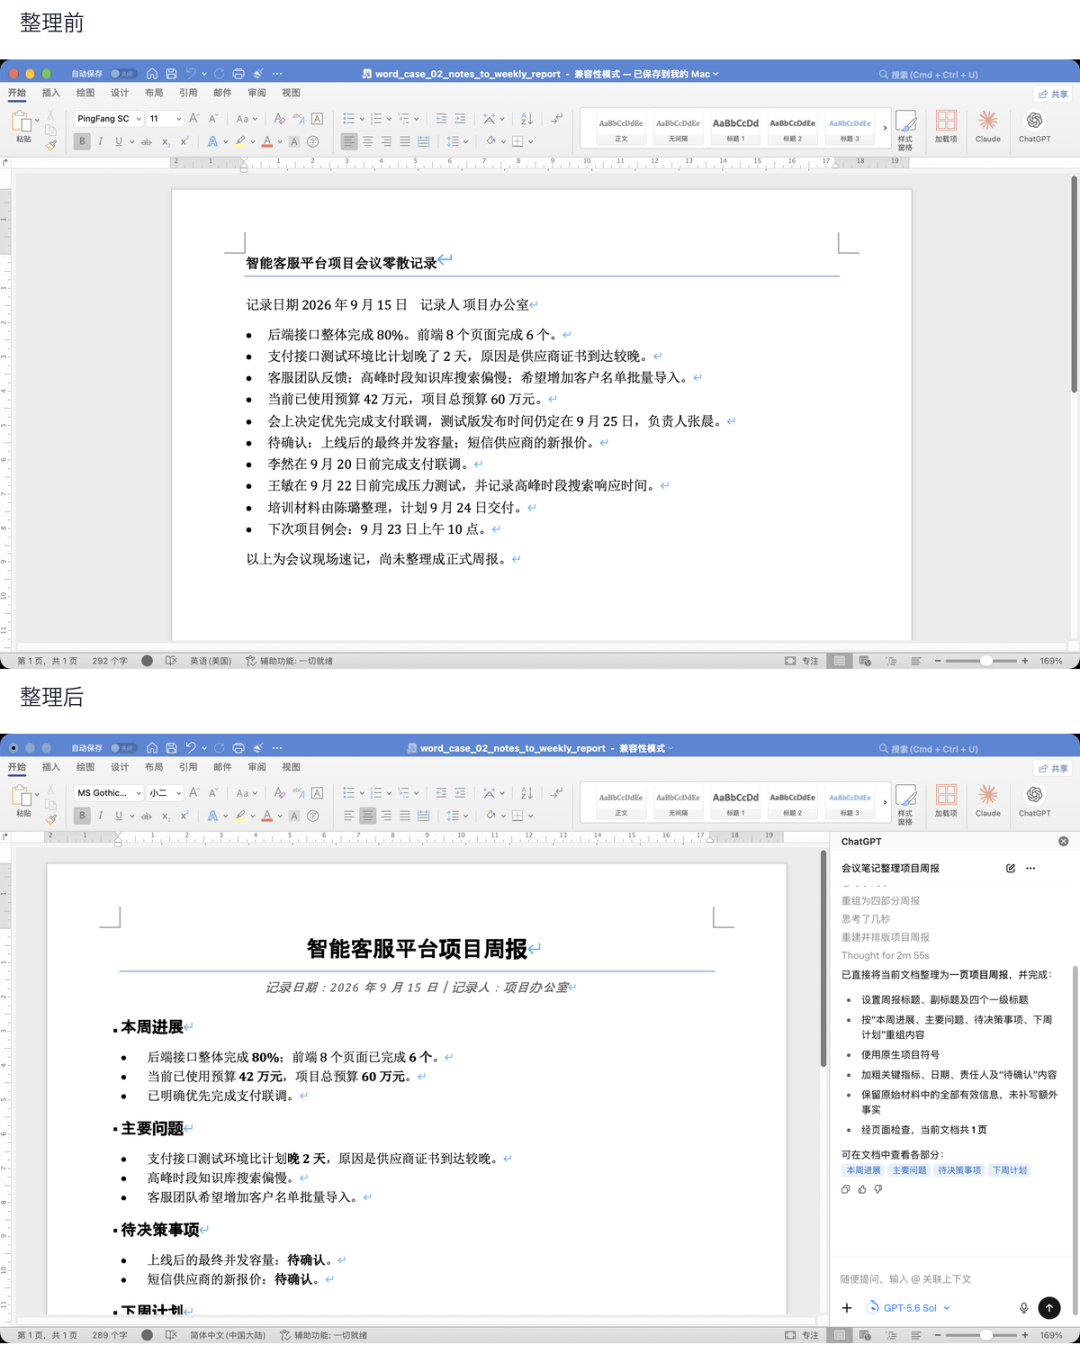The height and width of the screenshot is (1354, 1080).
Task: Open the 布局 tab in the upper Word window
Action: click(x=154, y=93)
